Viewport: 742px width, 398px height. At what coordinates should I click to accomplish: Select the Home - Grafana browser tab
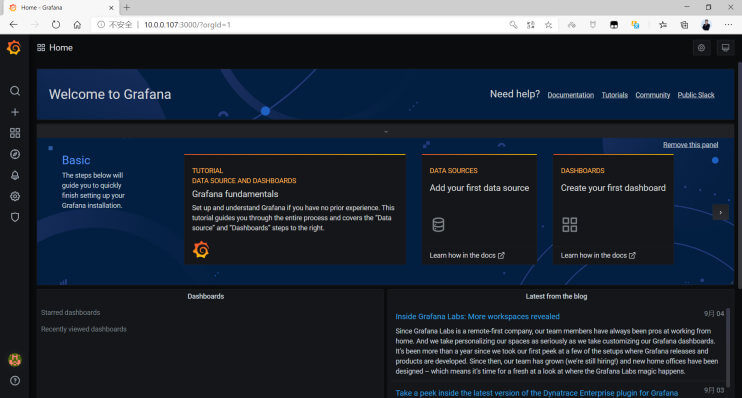(62, 8)
